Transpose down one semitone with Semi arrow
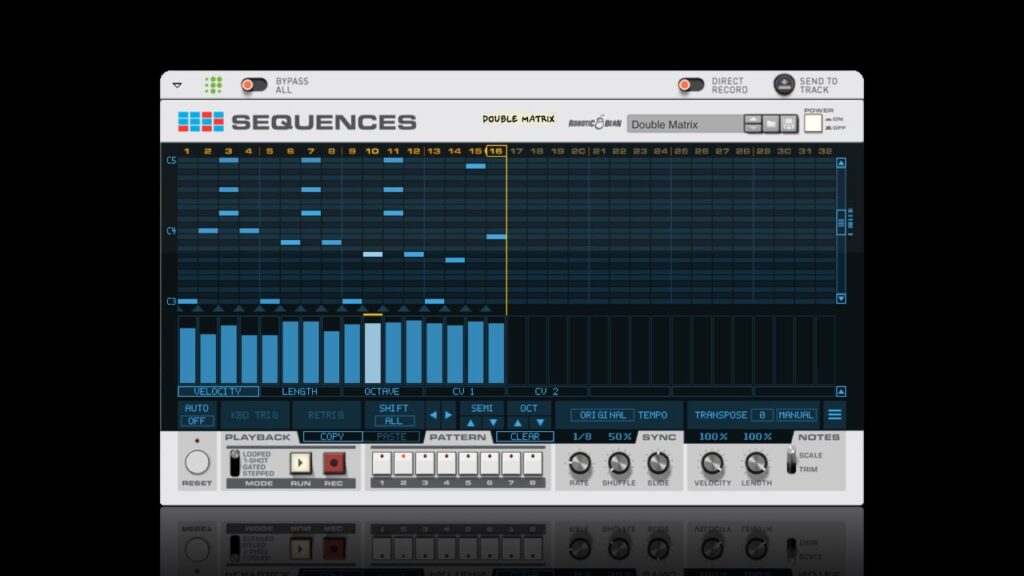 coord(493,423)
